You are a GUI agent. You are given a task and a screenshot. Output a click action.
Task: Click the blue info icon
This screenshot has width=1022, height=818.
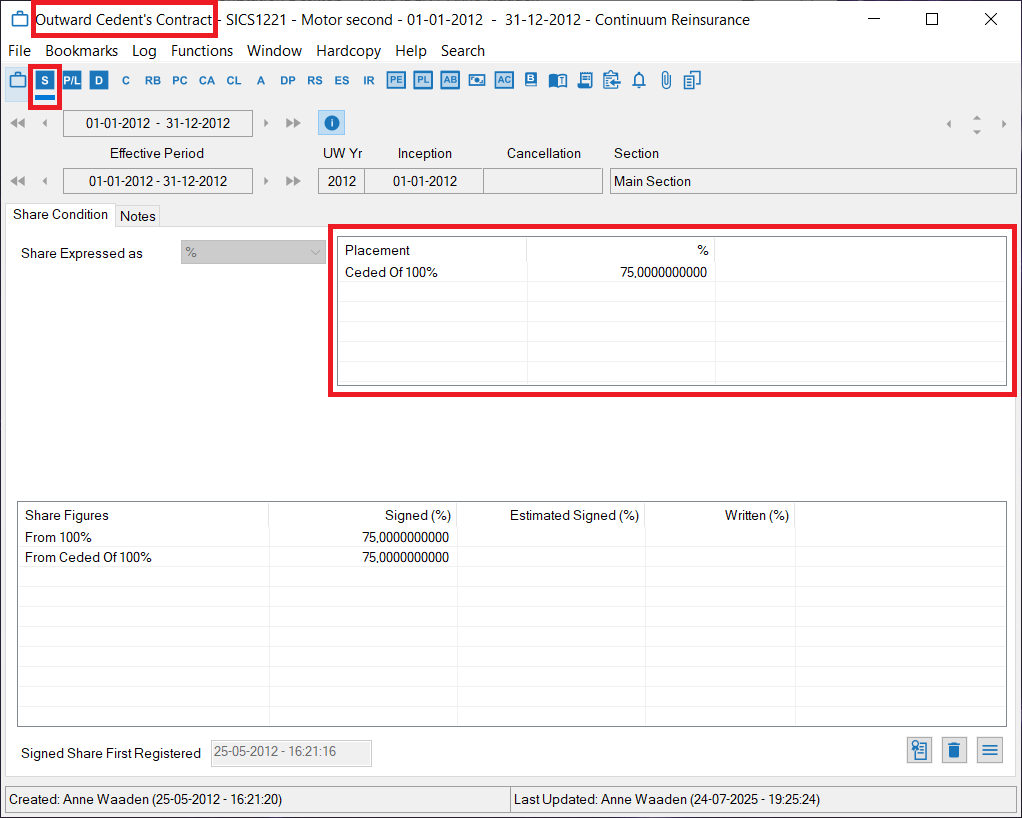pos(332,123)
